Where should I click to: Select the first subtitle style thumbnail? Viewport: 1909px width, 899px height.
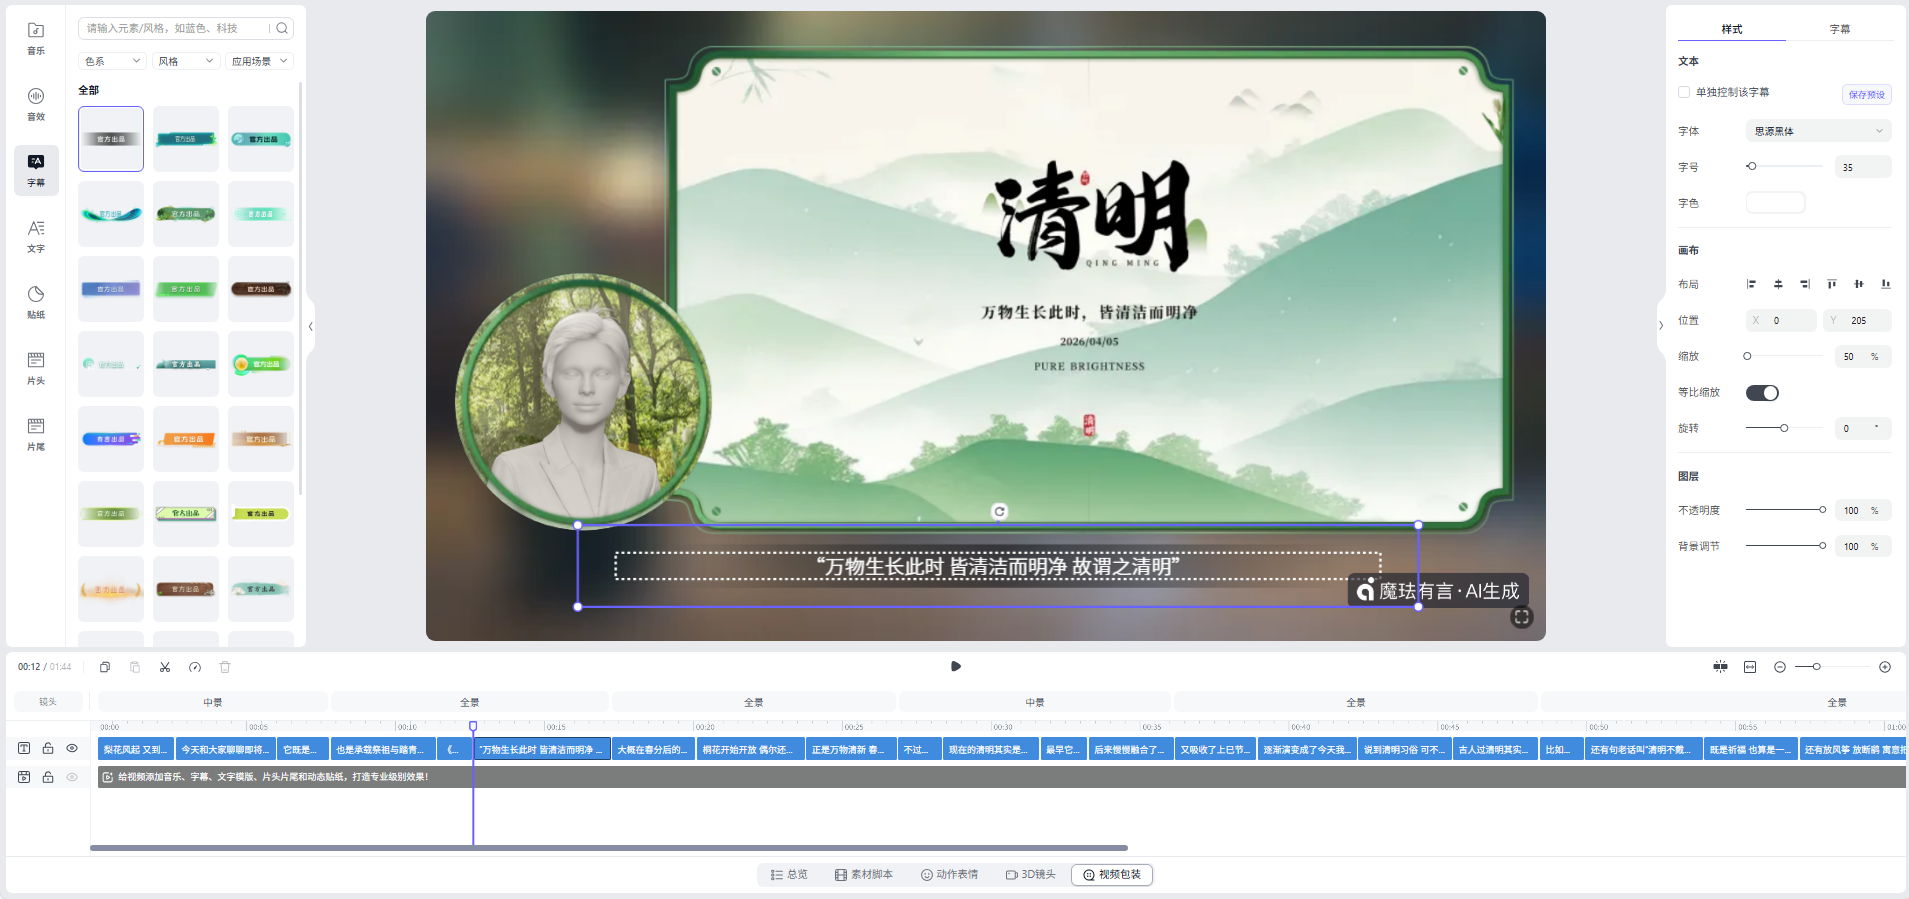[111, 139]
